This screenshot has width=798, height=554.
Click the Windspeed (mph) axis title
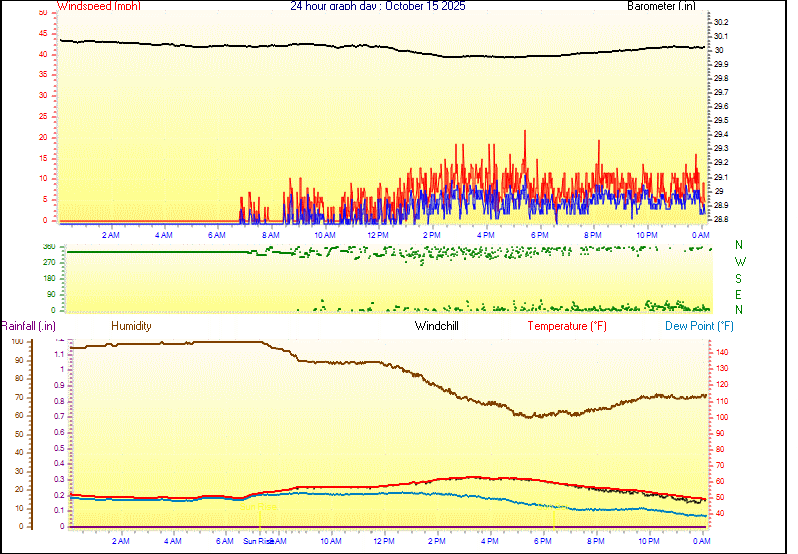point(99,6)
